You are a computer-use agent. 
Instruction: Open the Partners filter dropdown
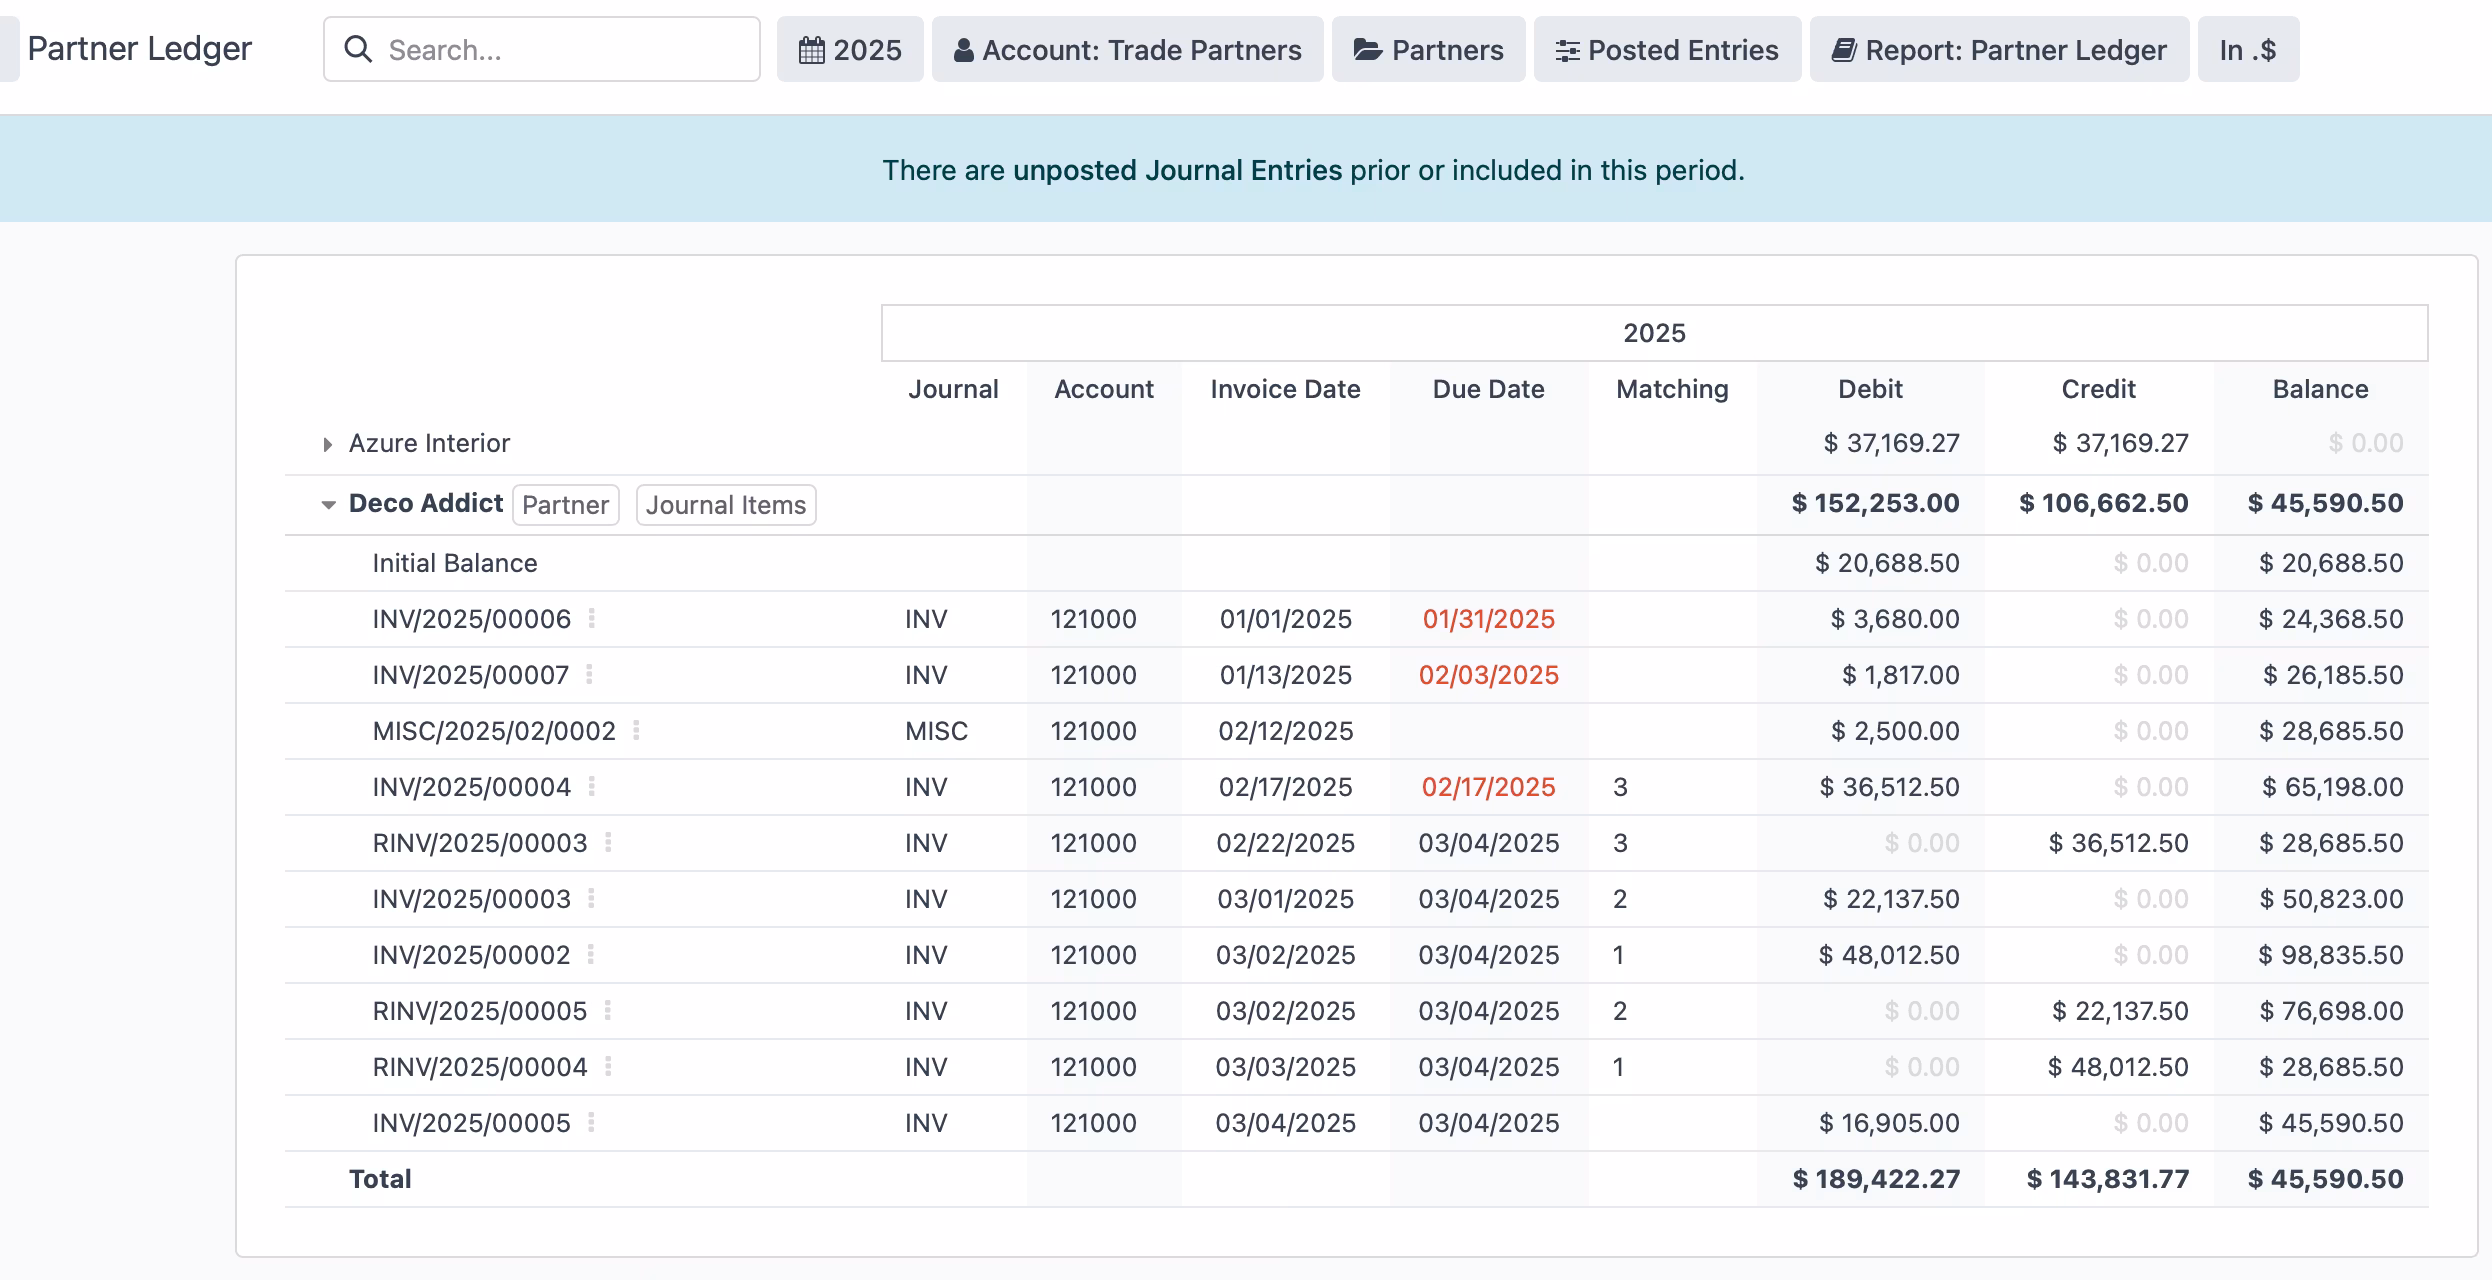[x=1428, y=49]
